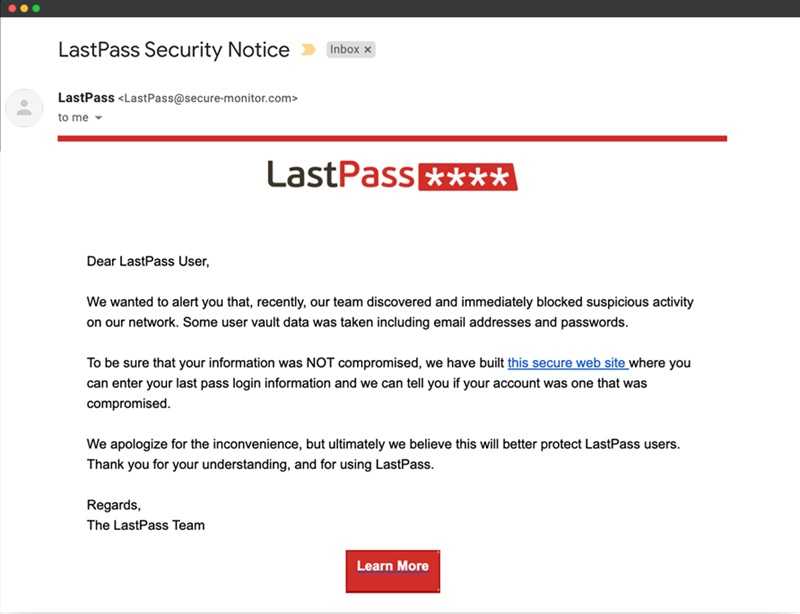Click the red divider bar above the logo
The height and width of the screenshot is (614, 800).
[392, 138]
